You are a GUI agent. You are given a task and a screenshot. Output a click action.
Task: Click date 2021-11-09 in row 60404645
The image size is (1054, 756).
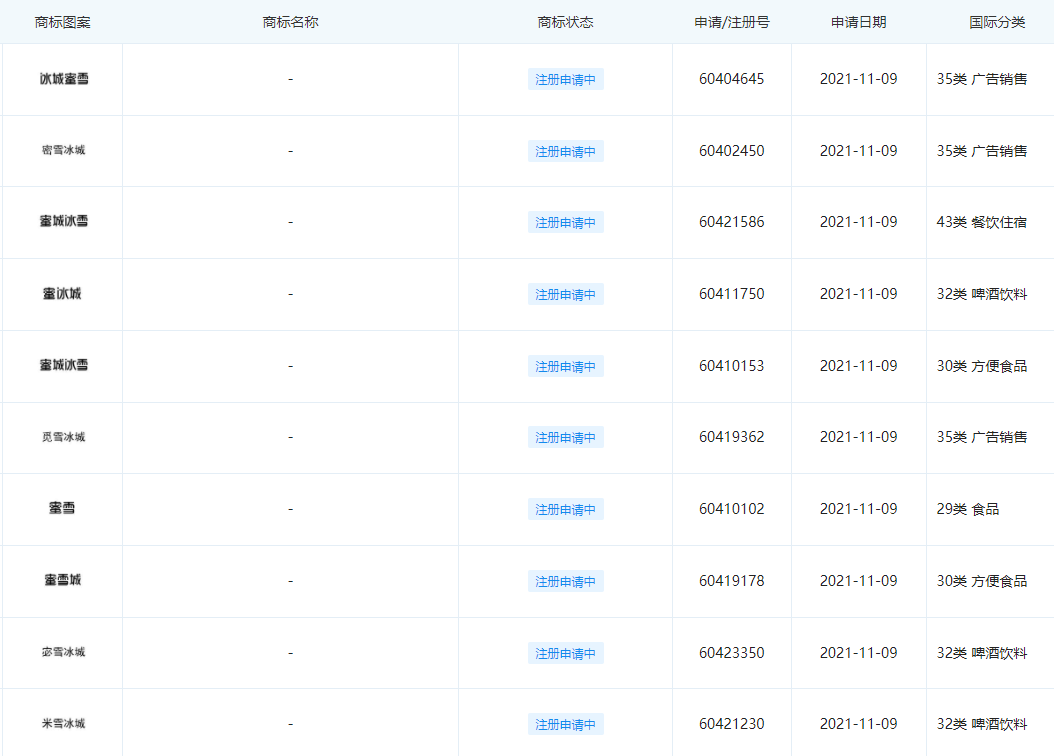click(858, 79)
